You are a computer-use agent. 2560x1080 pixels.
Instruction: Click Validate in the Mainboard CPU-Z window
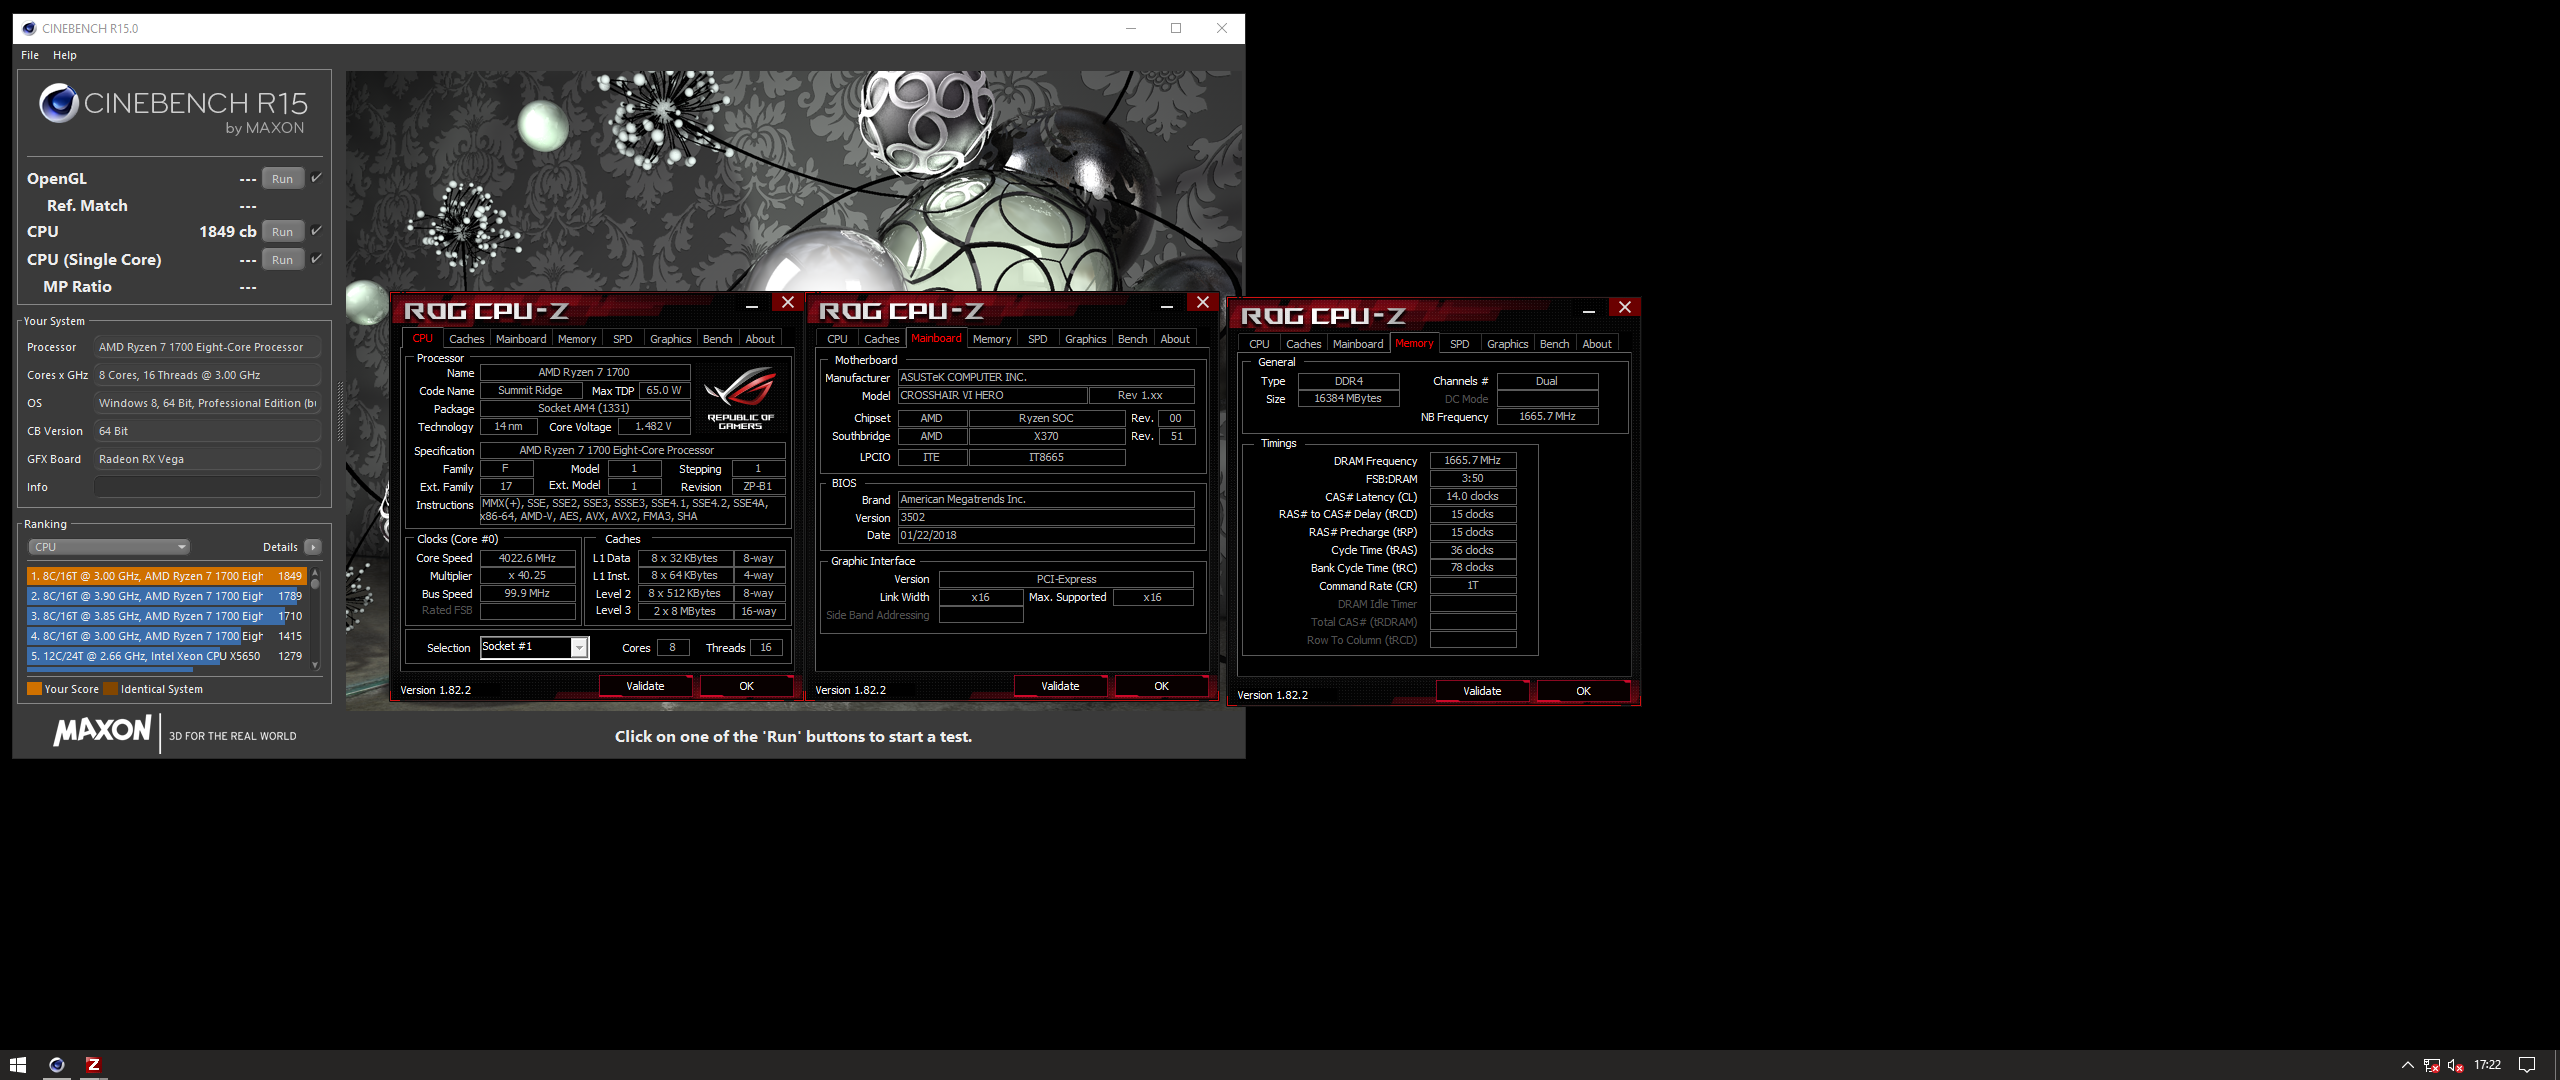(x=1060, y=686)
